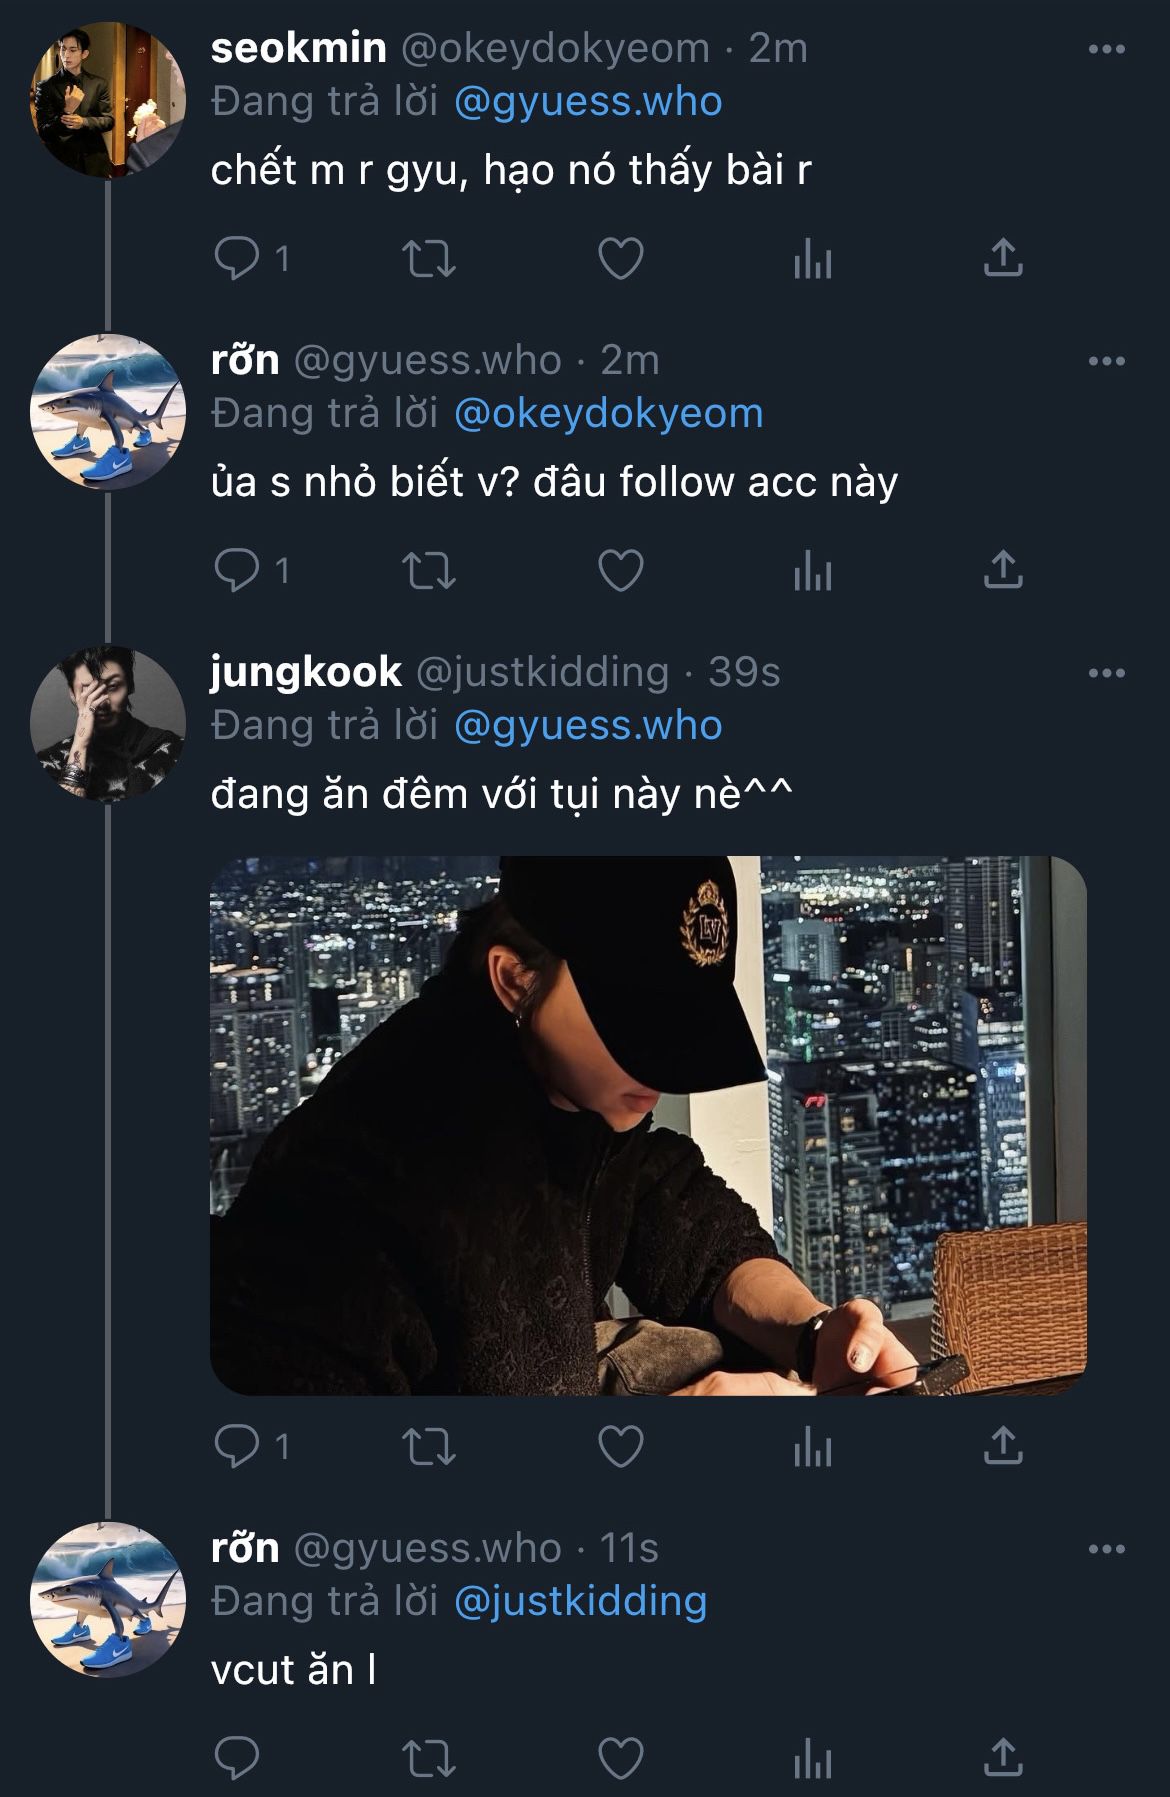Viewport: 1170px width, 1797px height.
Task: Share the 'ủa s nhỏ biết v' tweet
Action: (1003, 571)
